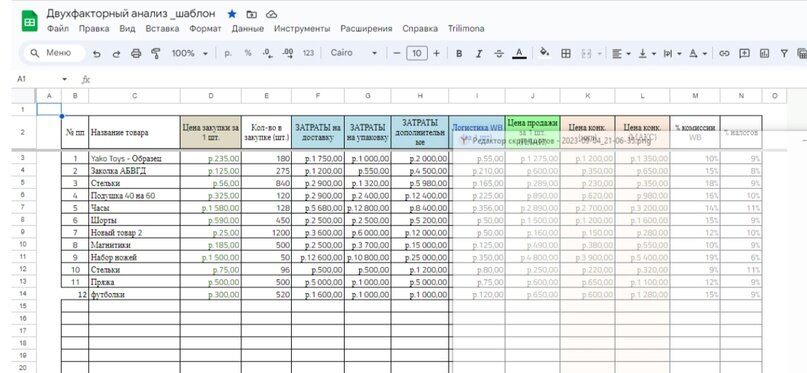The width and height of the screenshot is (807, 373).
Task: Open the Инструменты menu
Action: (x=302, y=29)
